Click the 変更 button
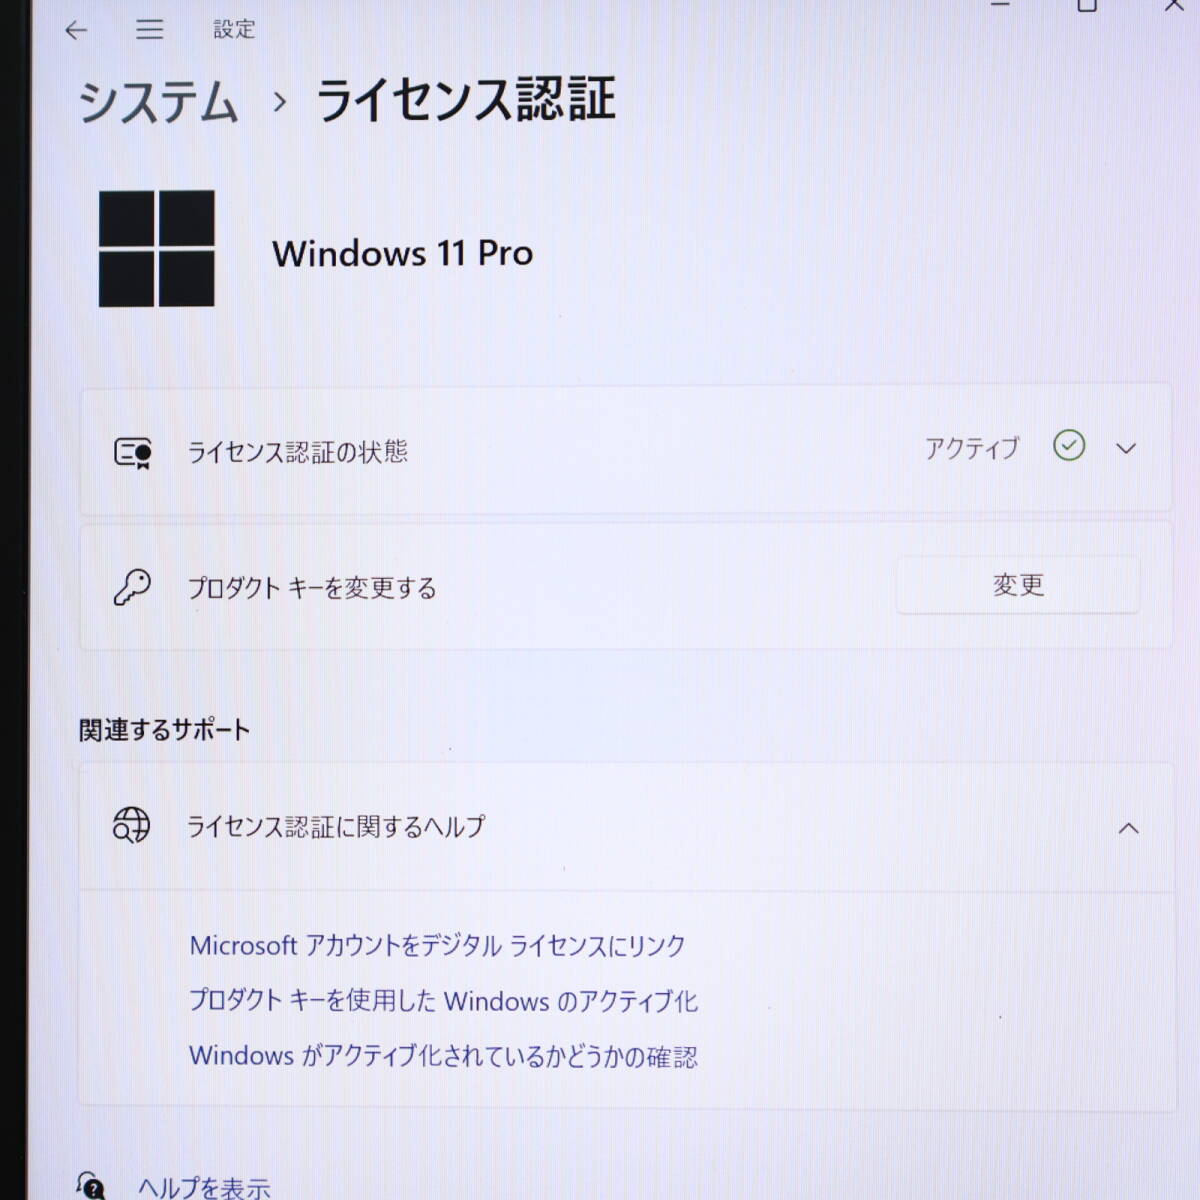Image resolution: width=1200 pixels, height=1200 pixels. [x=1018, y=585]
